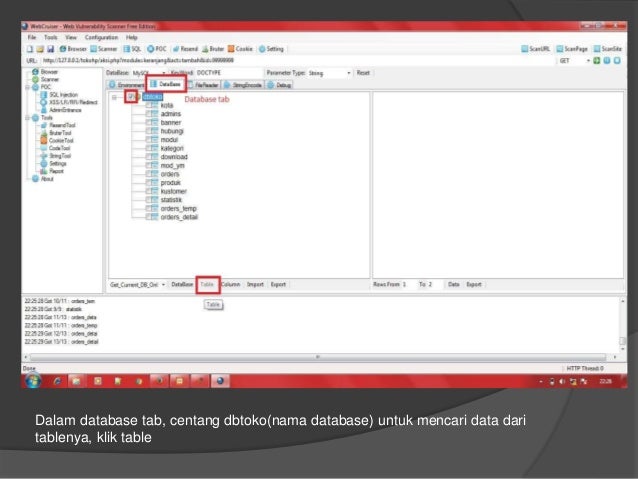Open the Browser toolbar button
This screenshot has width=638, height=479.
pos(73,49)
